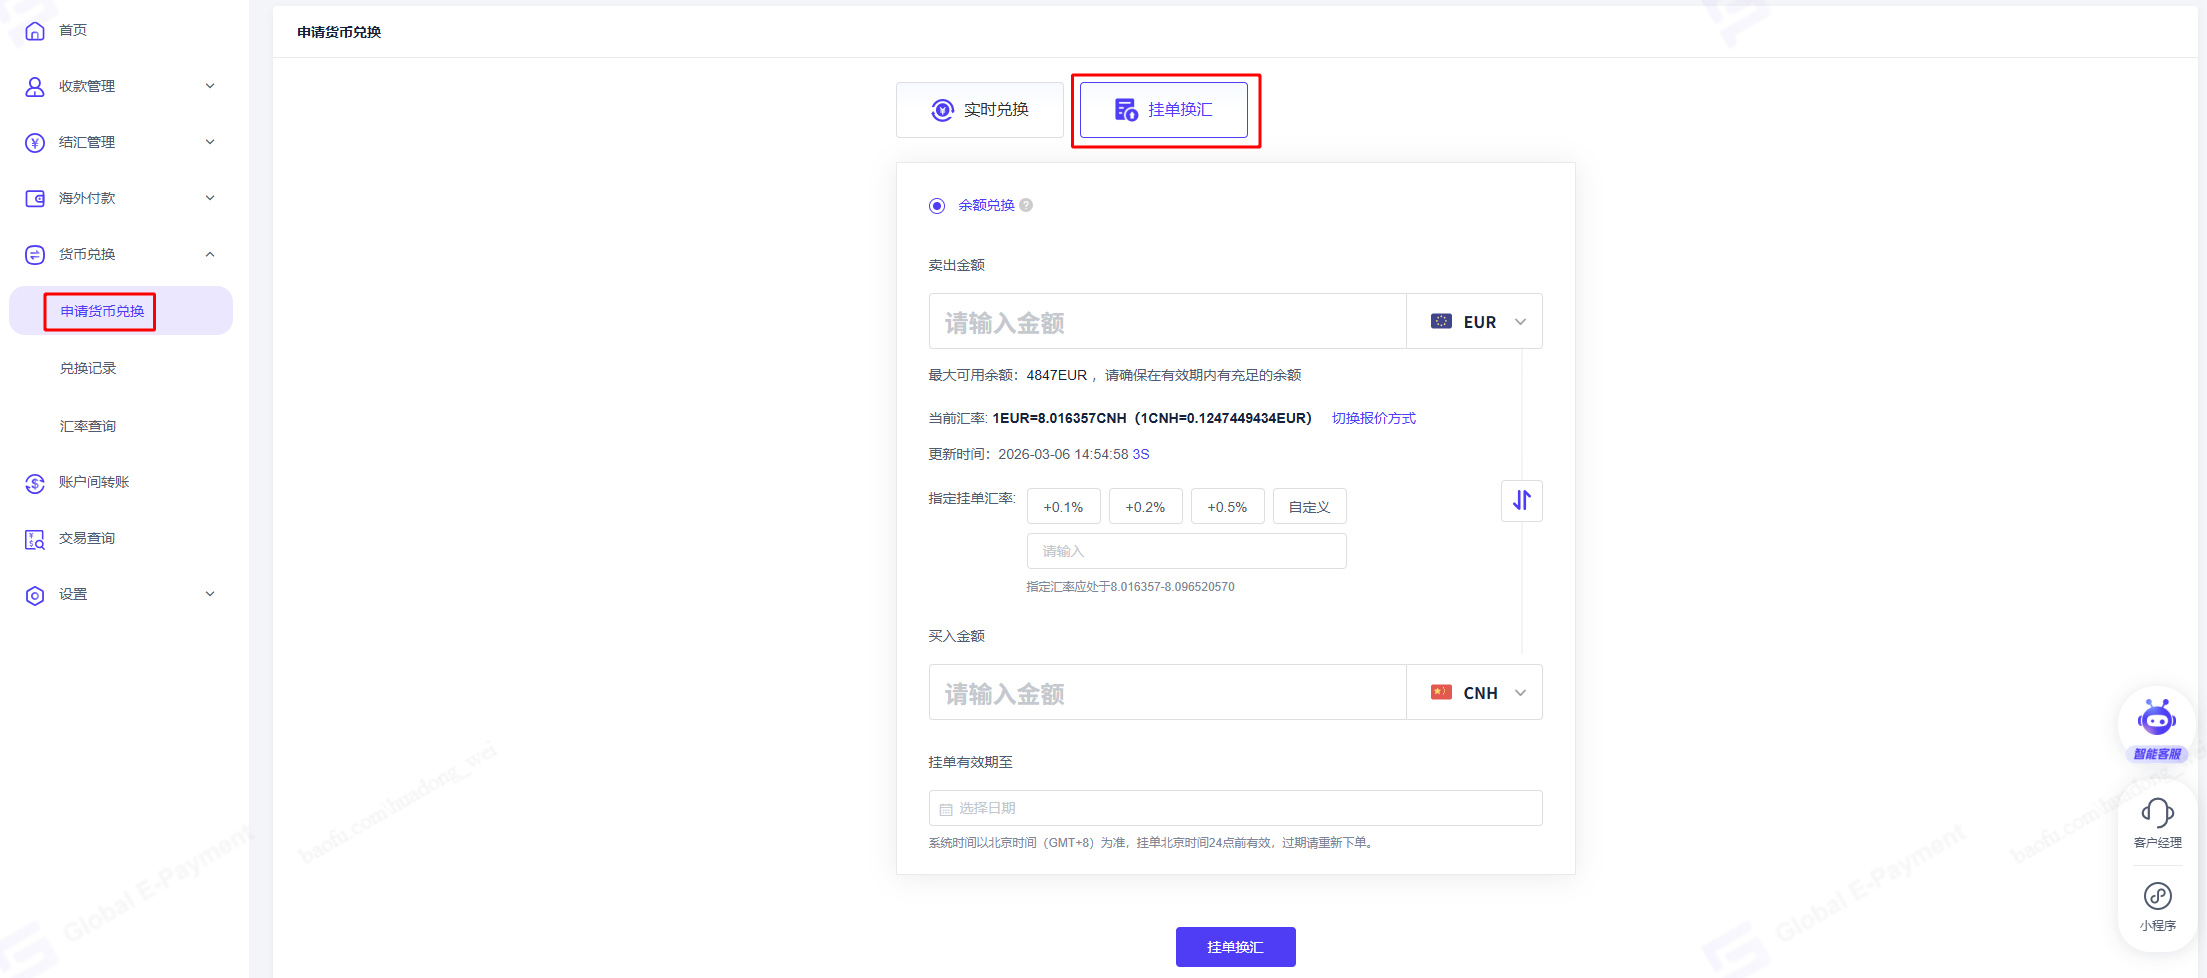2207x978 pixels.
Task: Click the swap currencies arrows icon
Action: 1521,500
